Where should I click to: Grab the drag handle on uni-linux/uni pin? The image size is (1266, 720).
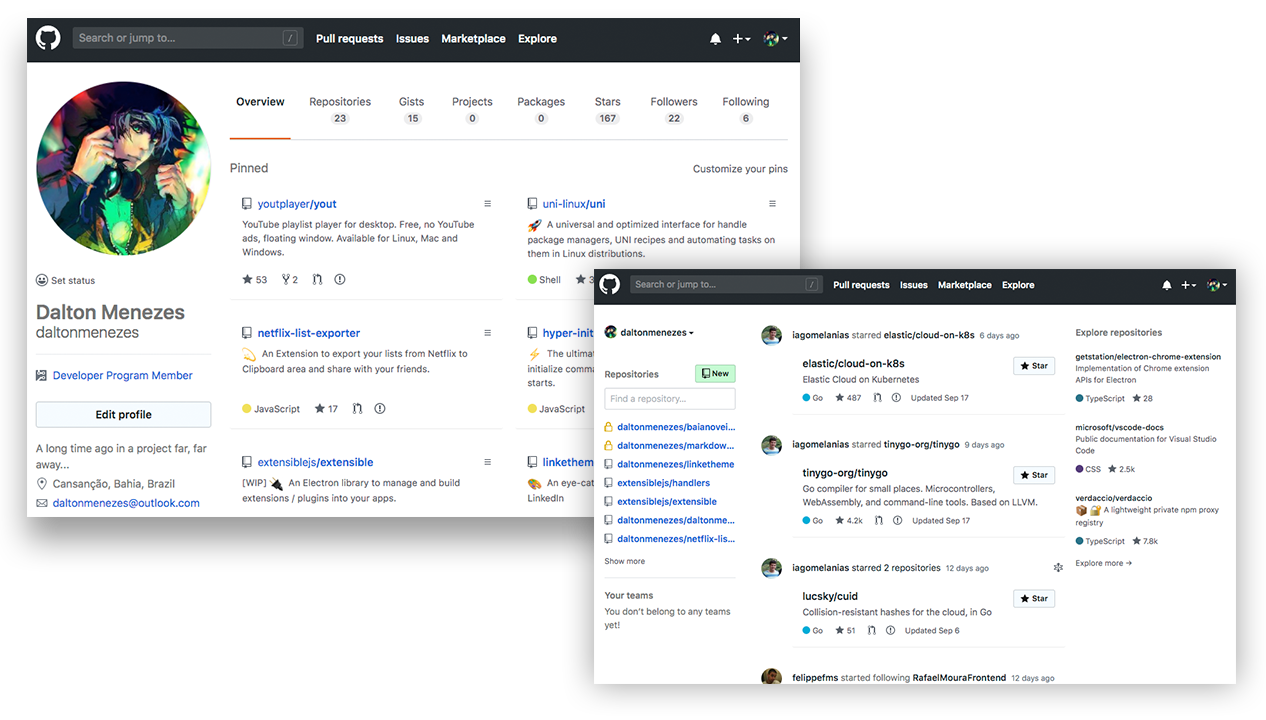[772, 204]
